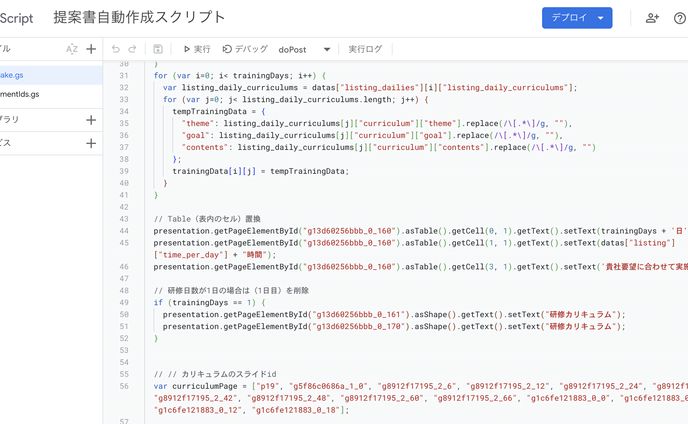This screenshot has width=688, height=424.
Task: Add a new file with plus icon
Action: click(x=91, y=49)
